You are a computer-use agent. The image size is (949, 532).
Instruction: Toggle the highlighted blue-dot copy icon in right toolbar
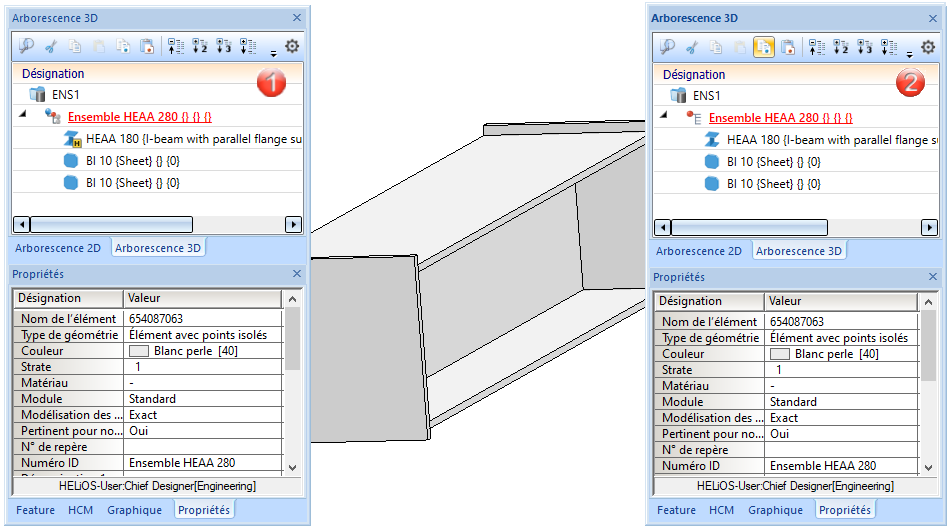click(764, 47)
